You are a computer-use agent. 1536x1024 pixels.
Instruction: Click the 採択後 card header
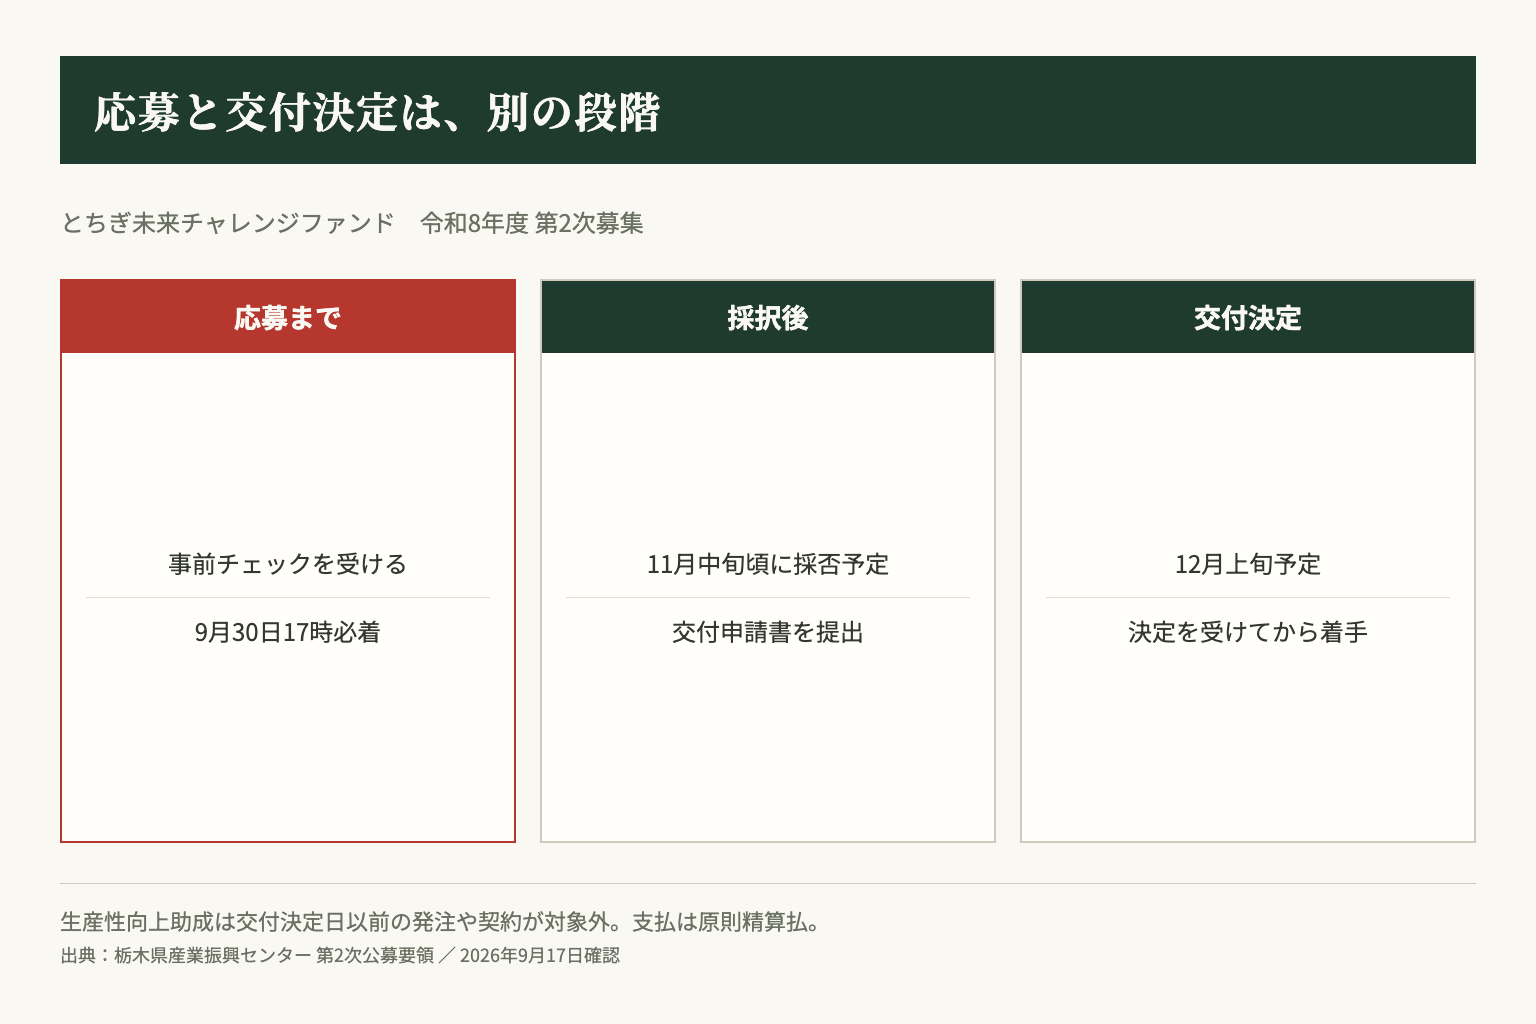768,317
